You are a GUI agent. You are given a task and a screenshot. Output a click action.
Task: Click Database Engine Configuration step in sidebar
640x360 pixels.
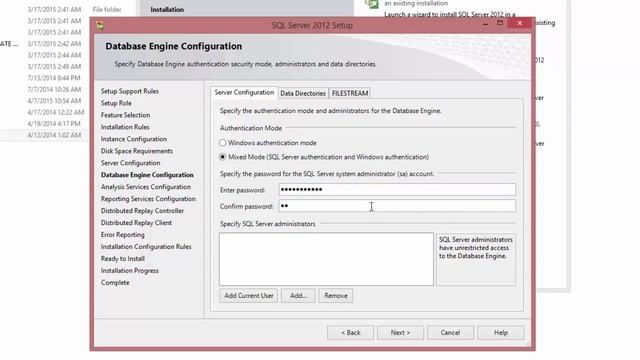point(147,175)
